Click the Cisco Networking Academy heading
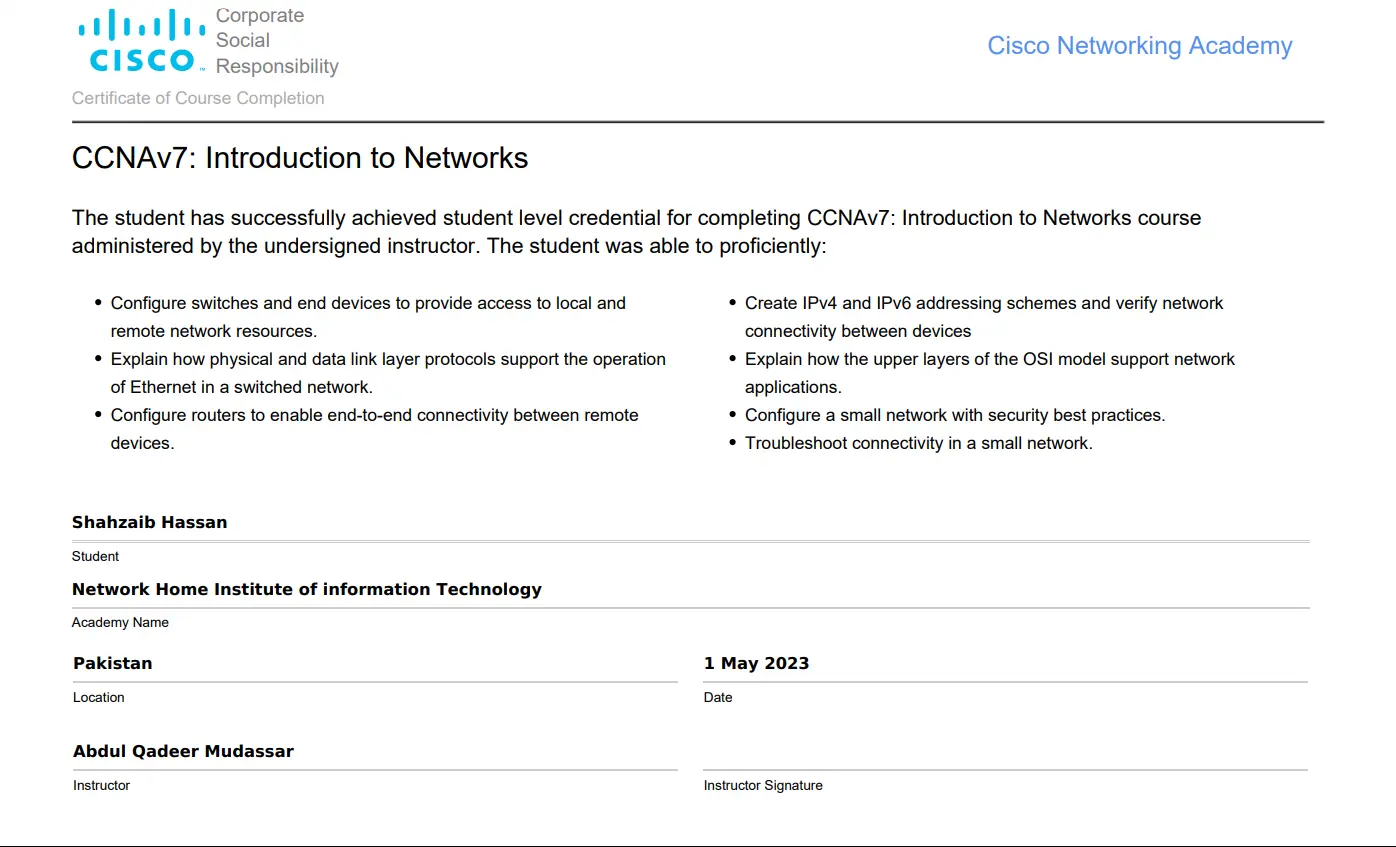1396x847 pixels. 1140,46
